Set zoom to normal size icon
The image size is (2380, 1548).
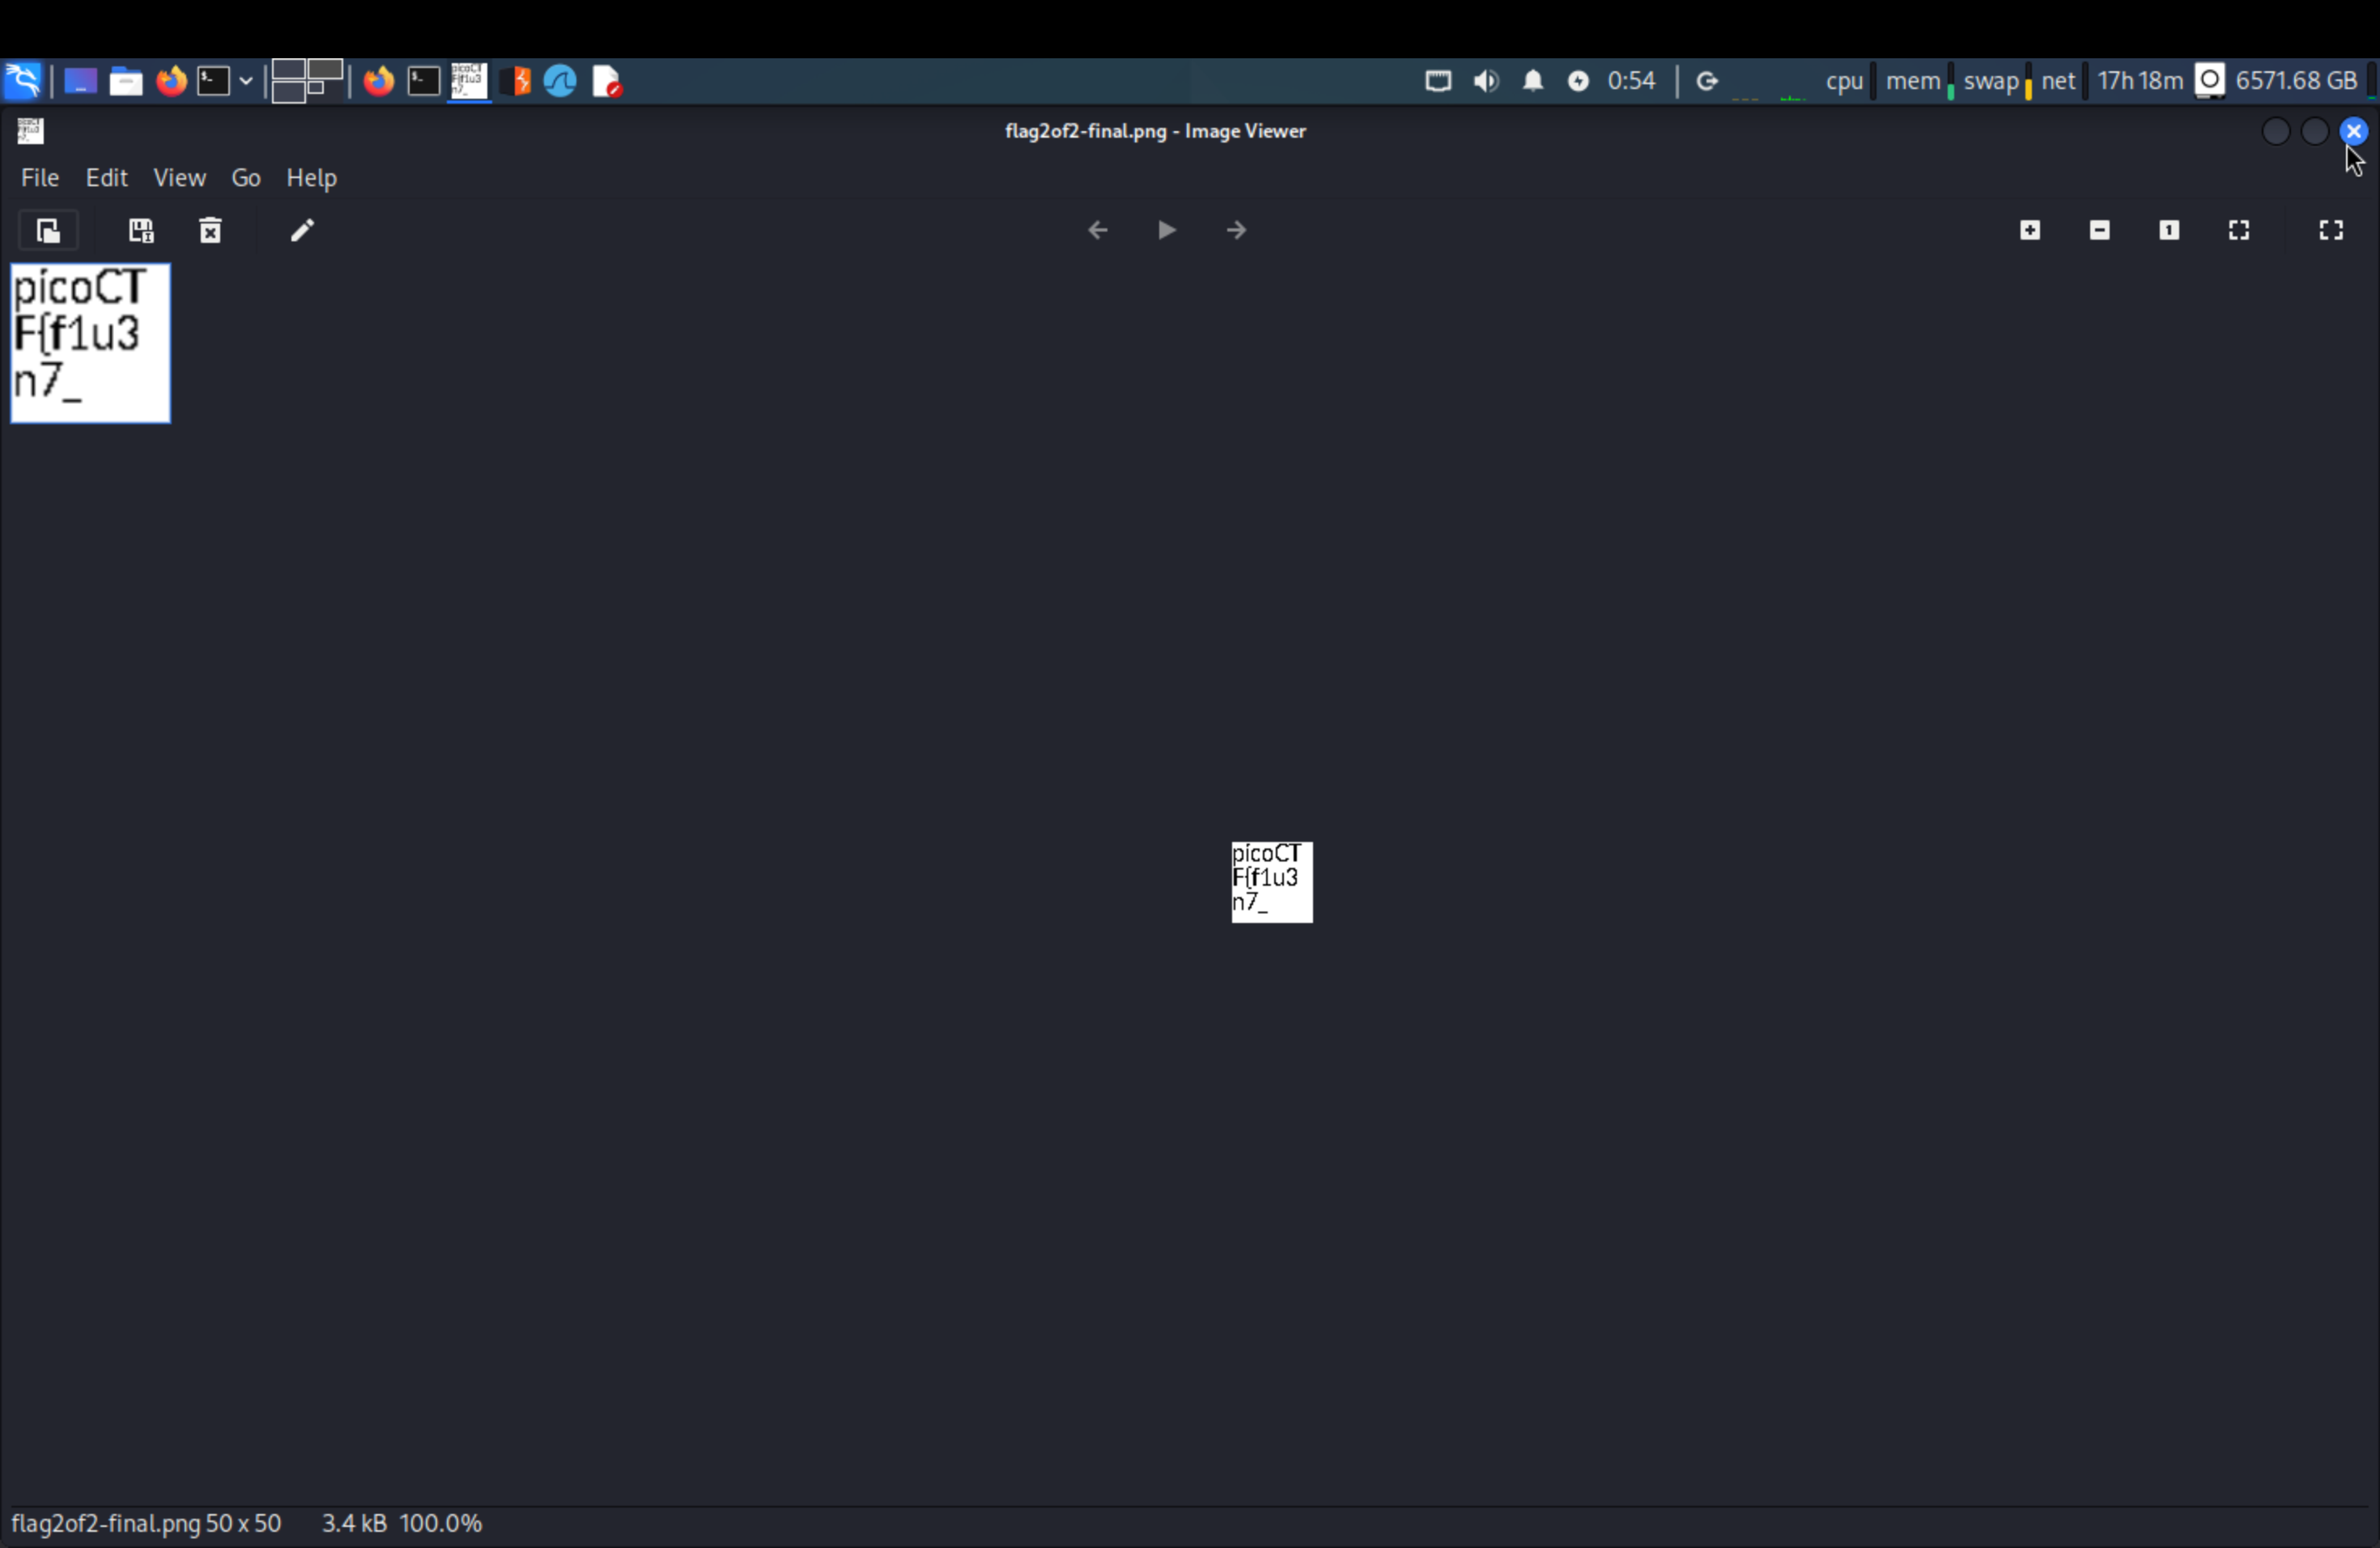coord(2168,230)
